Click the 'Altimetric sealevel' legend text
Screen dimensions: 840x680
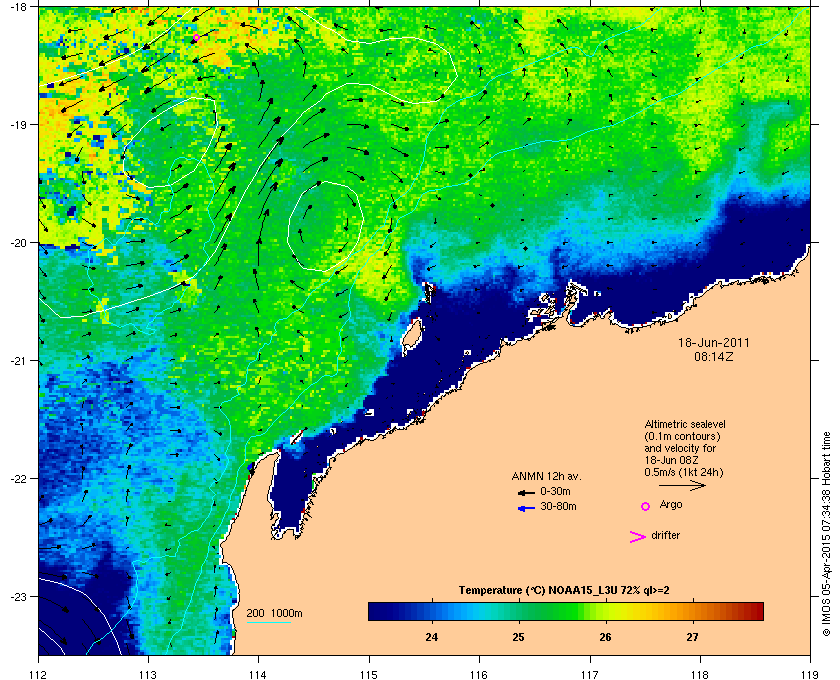685,424
